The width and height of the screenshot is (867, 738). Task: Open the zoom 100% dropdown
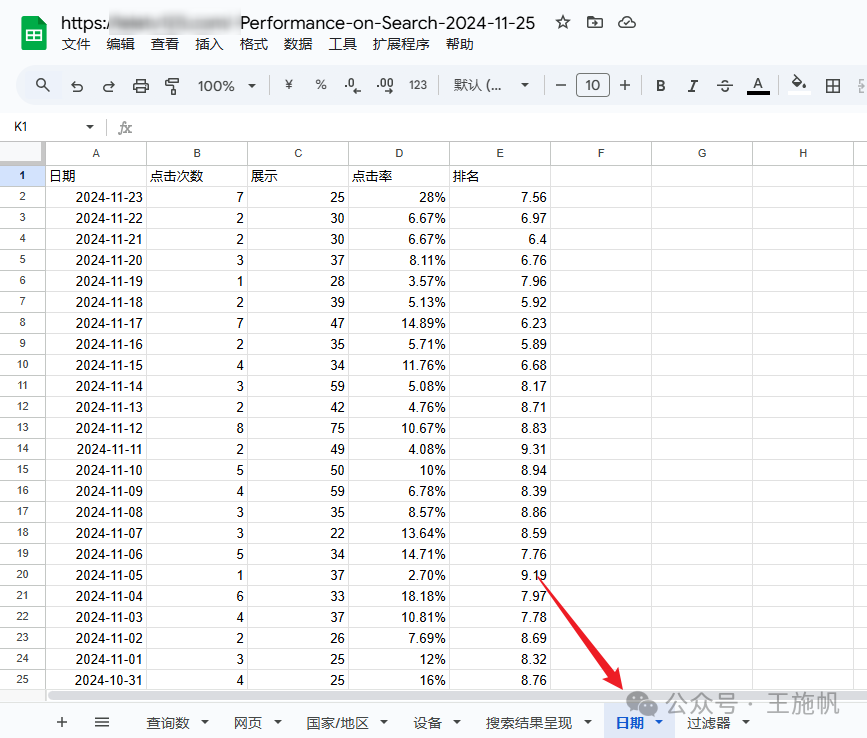click(x=226, y=86)
